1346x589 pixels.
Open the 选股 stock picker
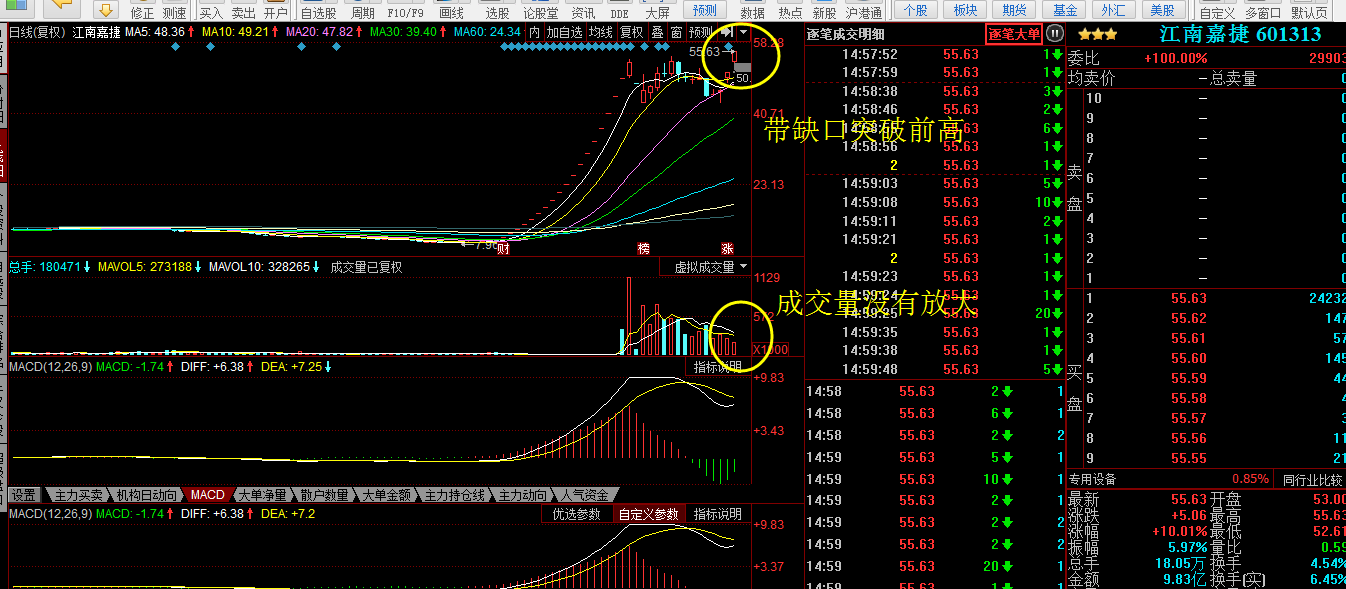click(497, 13)
